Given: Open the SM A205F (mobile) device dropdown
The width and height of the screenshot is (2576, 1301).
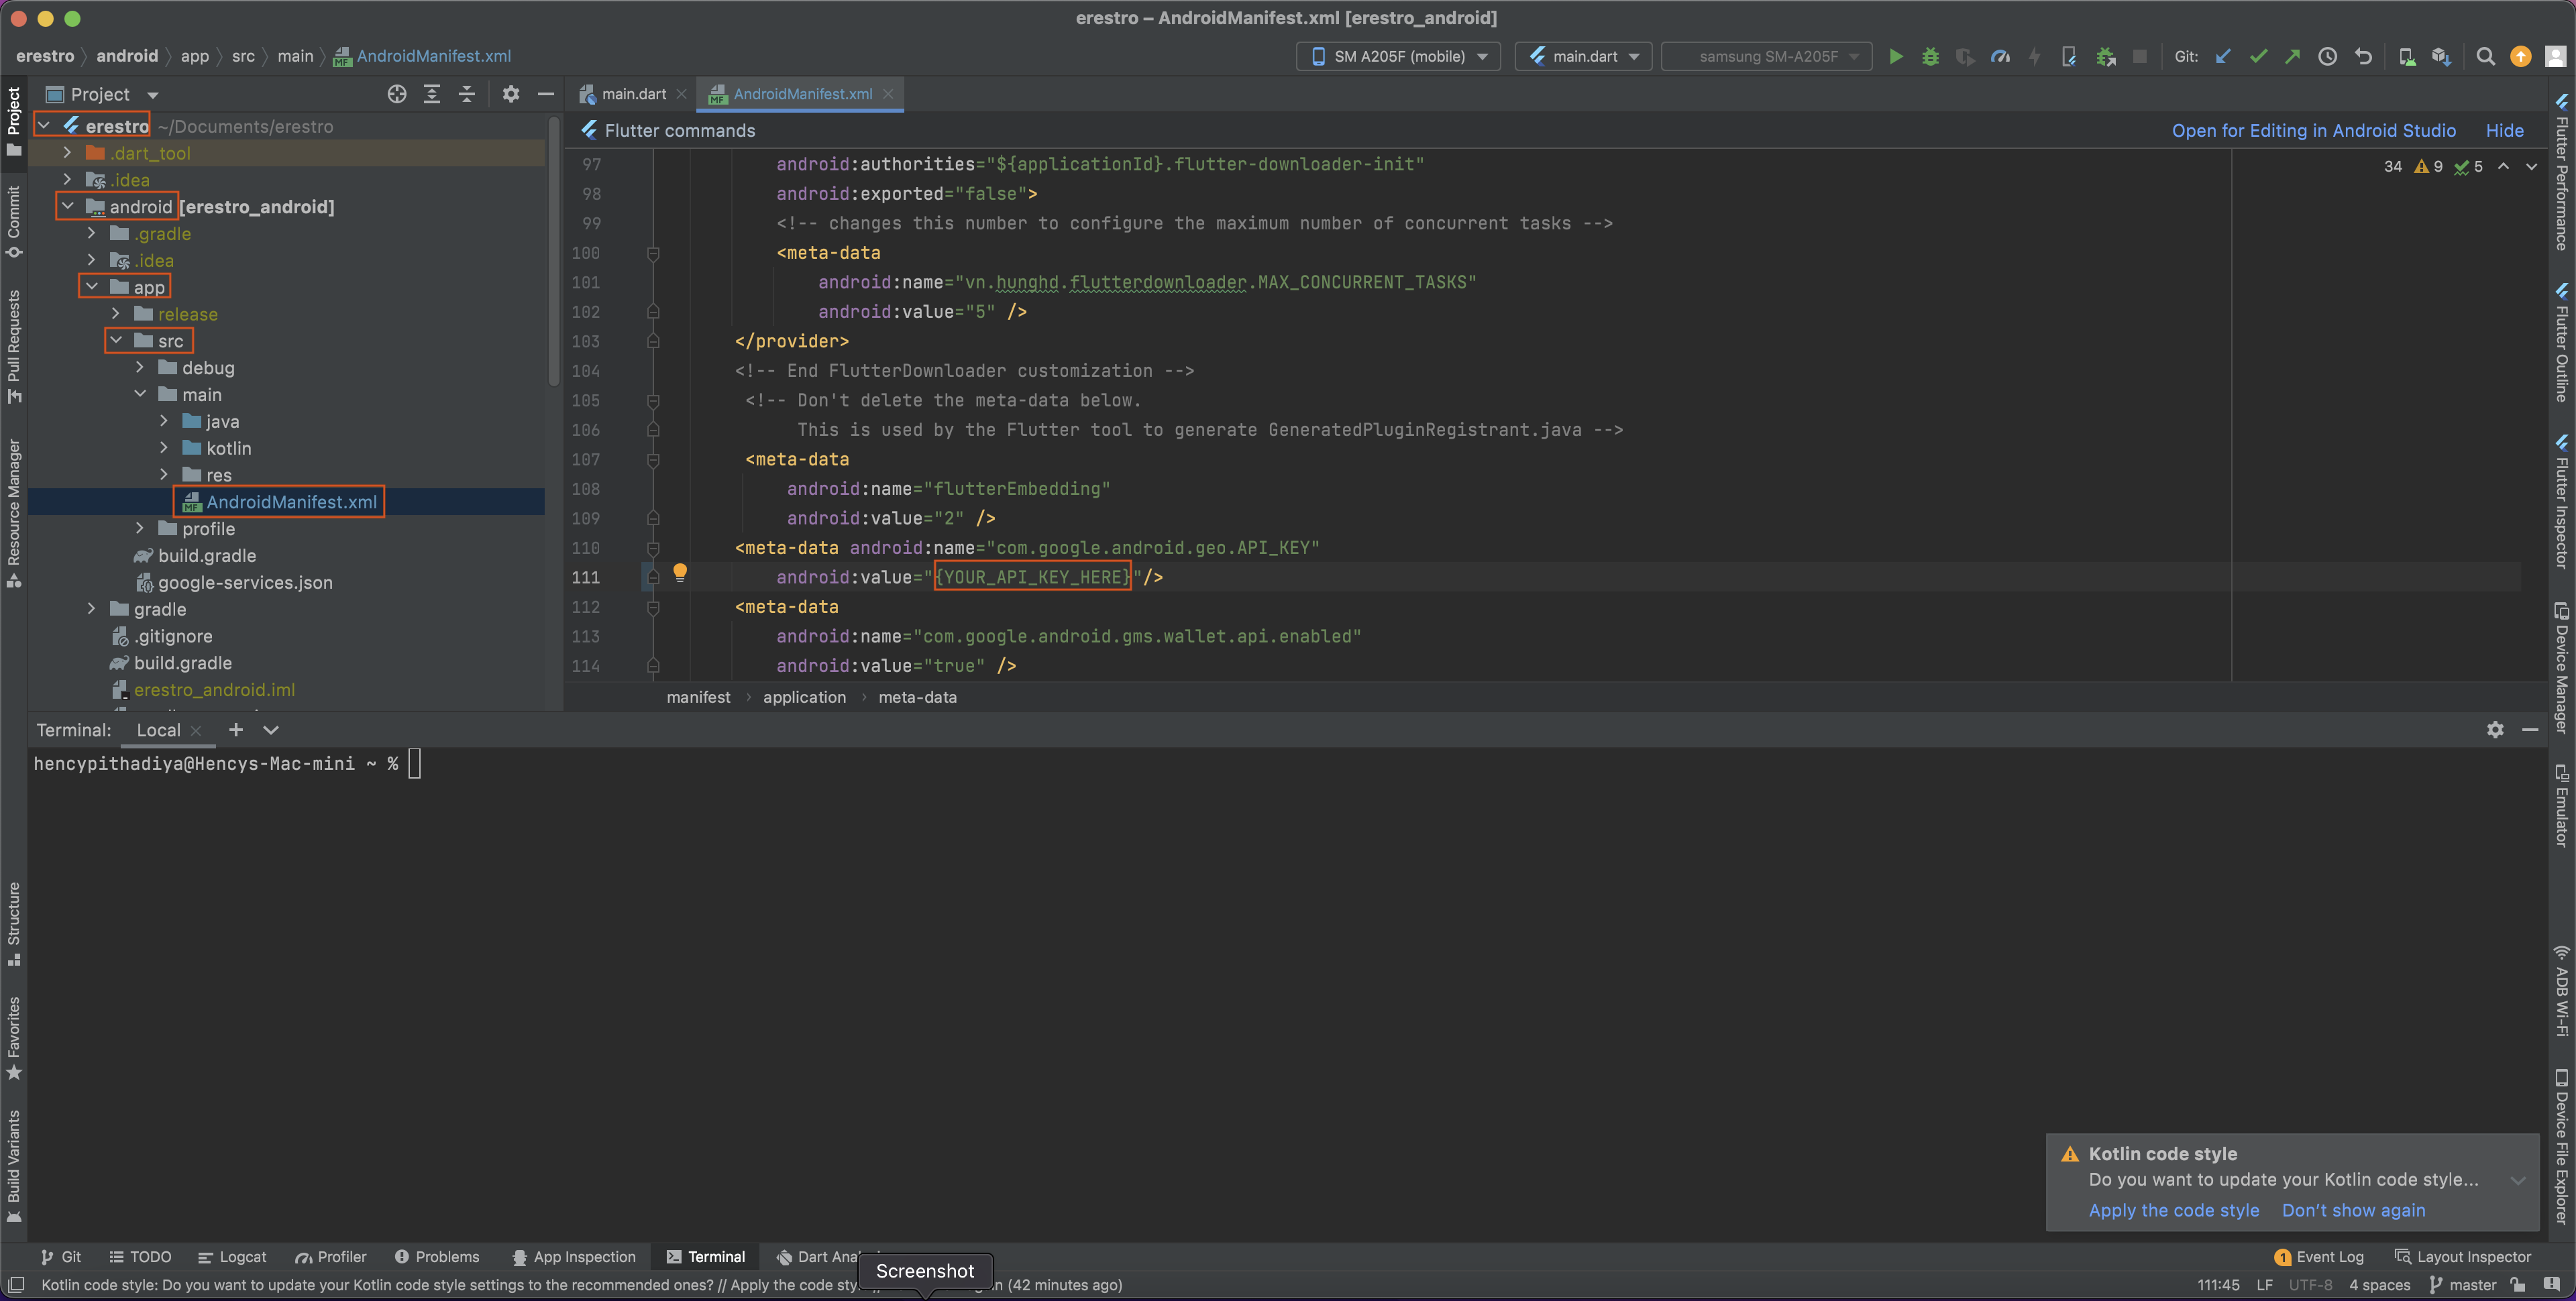Looking at the screenshot, I should coord(1398,56).
